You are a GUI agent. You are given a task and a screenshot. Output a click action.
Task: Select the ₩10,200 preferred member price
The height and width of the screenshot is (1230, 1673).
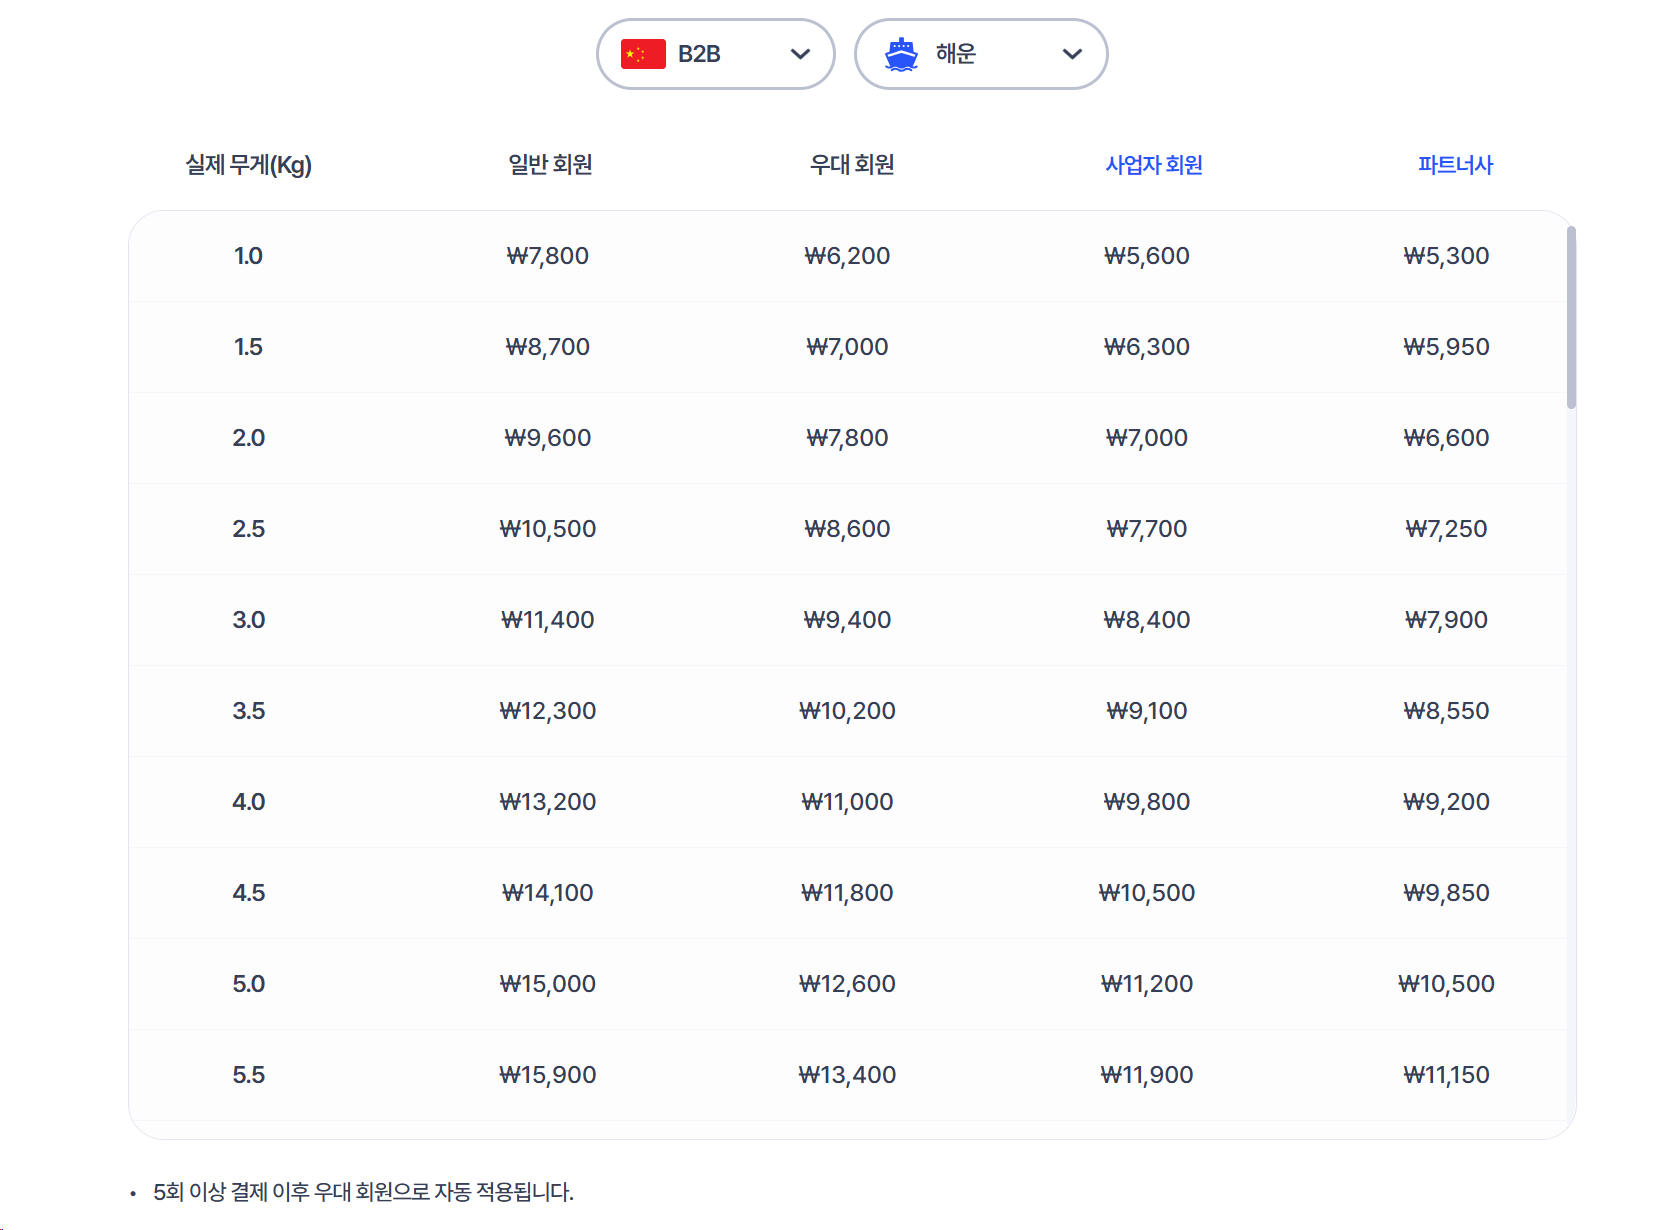click(x=847, y=711)
